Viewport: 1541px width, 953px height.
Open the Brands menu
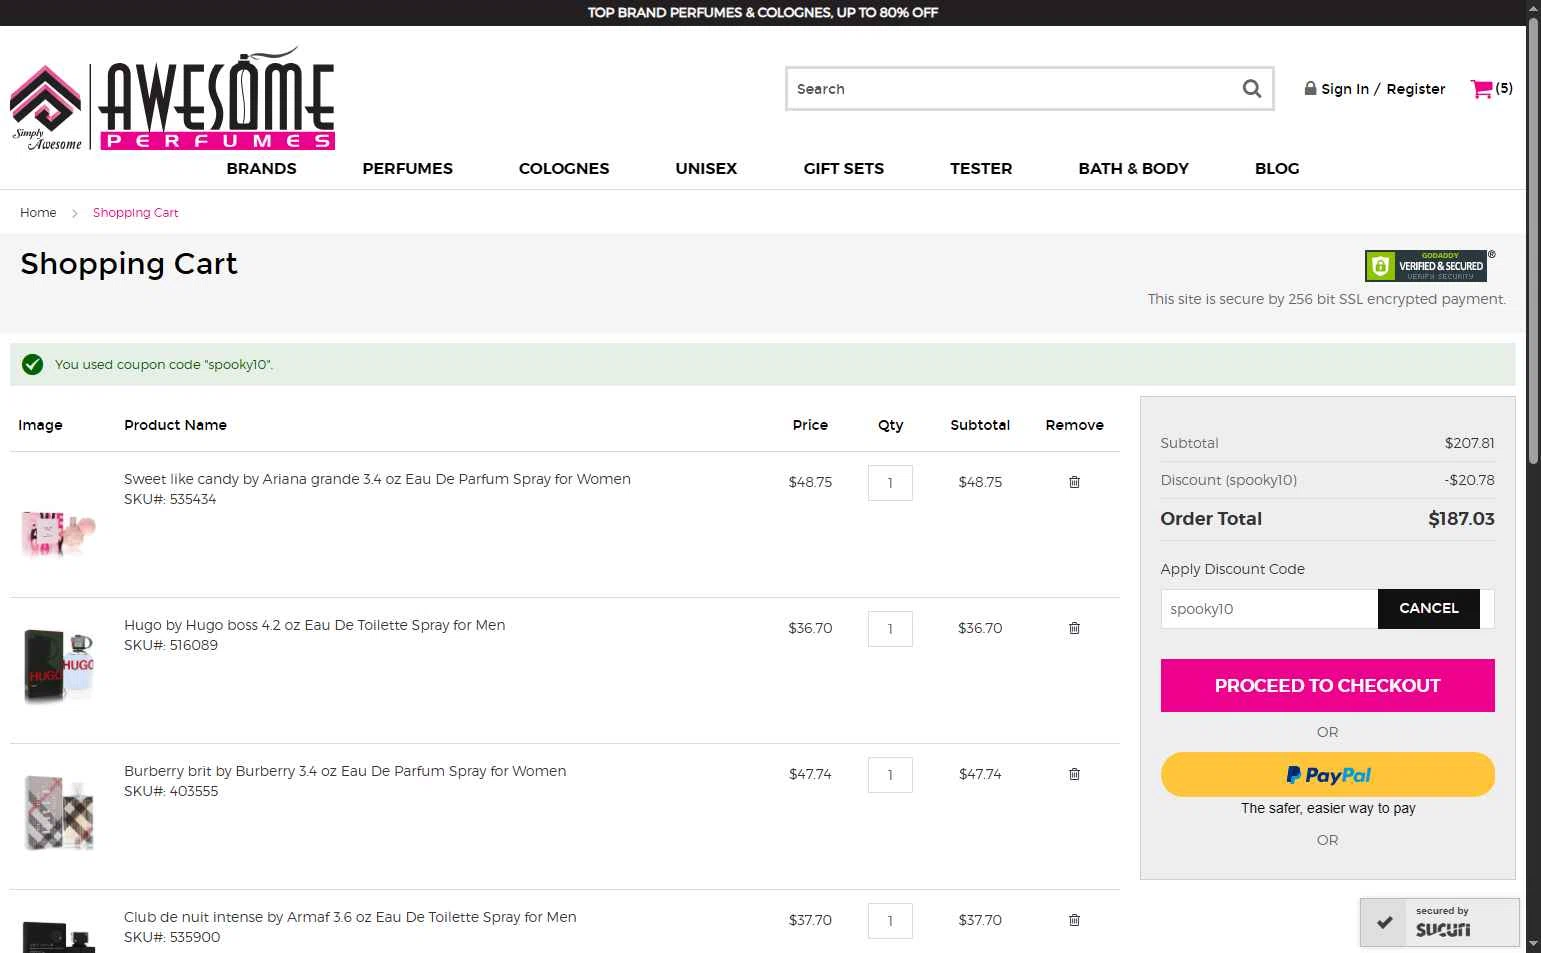click(x=261, y=168)
